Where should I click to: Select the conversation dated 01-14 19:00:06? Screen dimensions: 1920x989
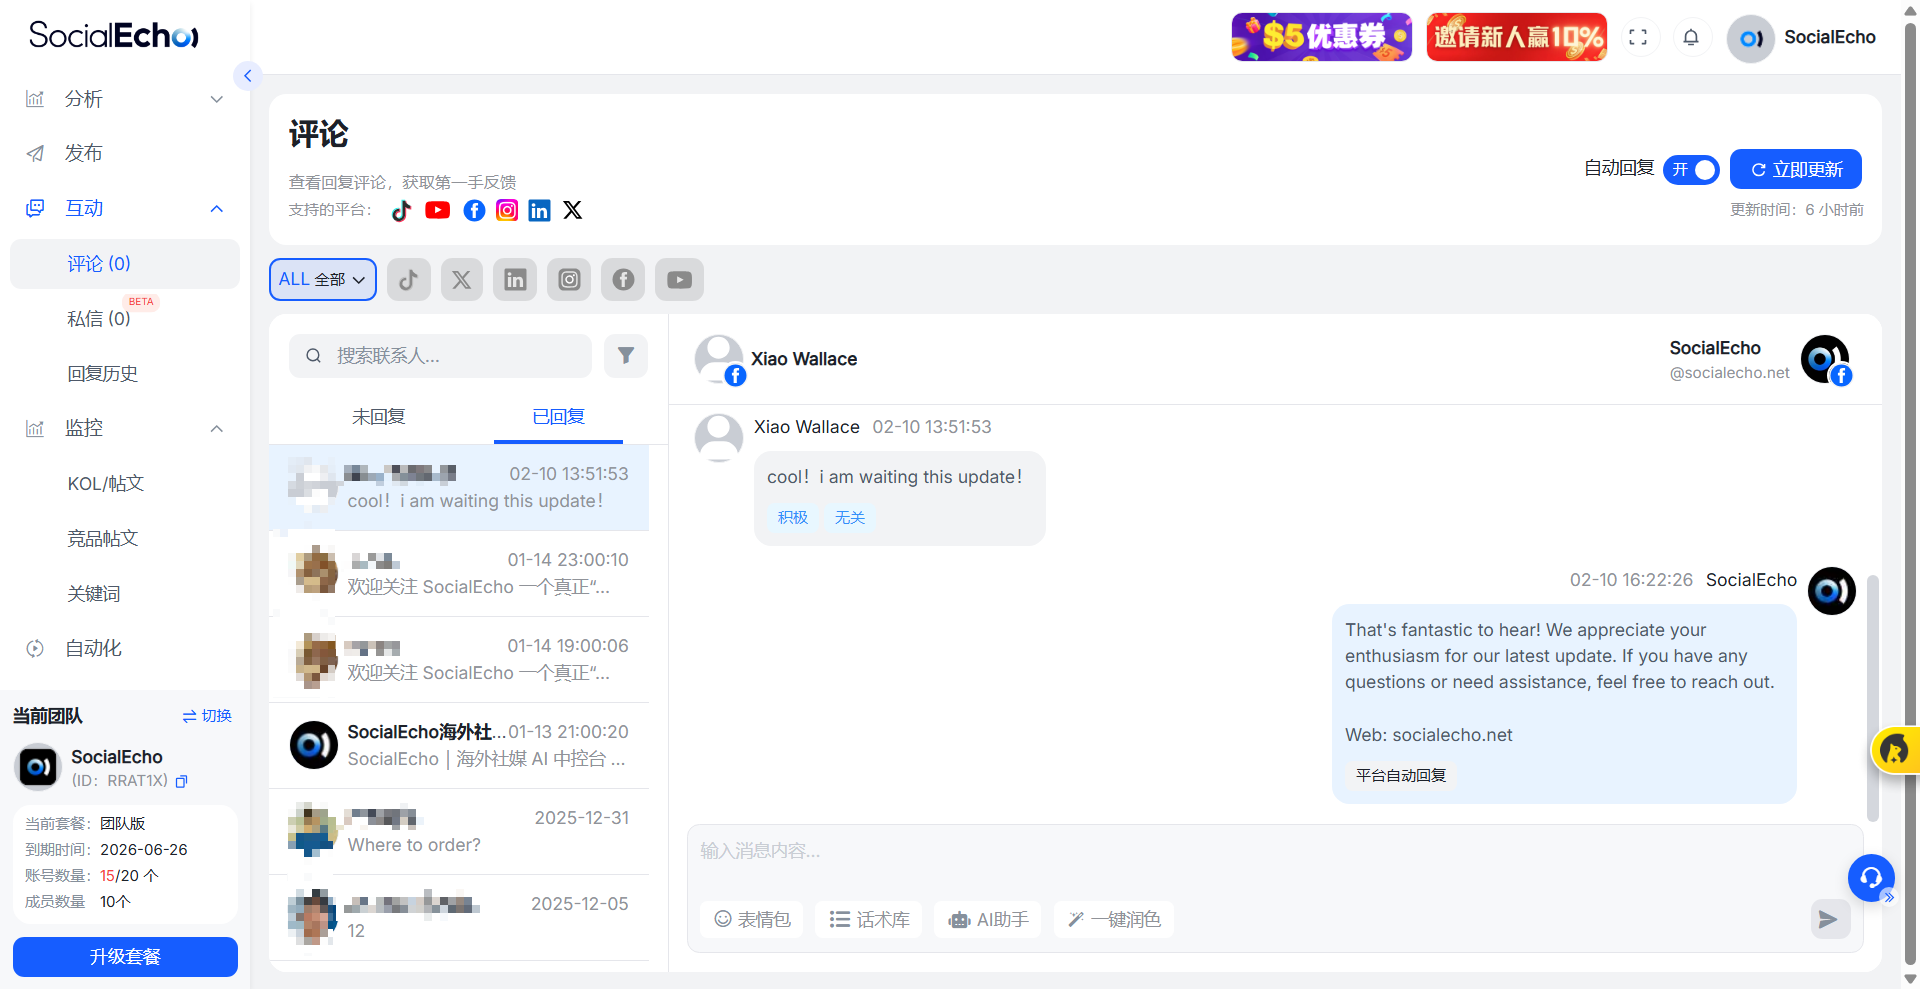click(459, 660)
